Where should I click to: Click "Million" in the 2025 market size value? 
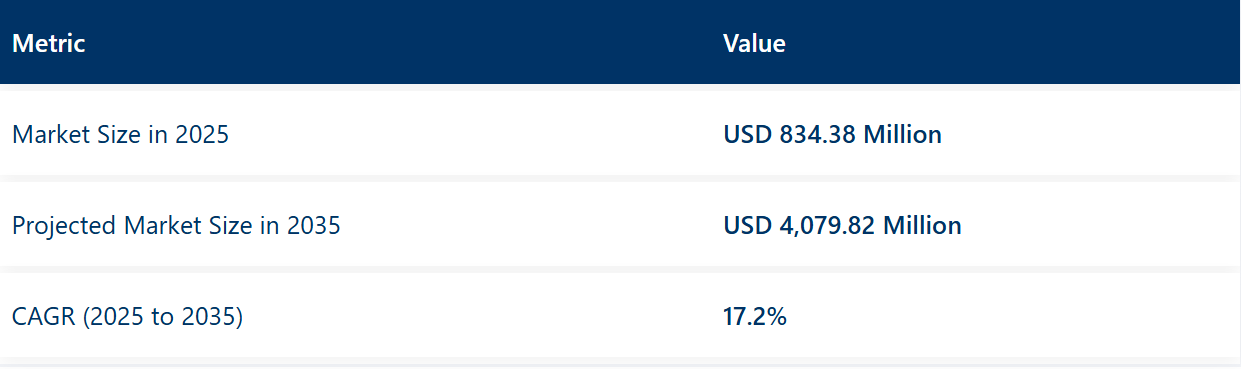tap(902, 134)
